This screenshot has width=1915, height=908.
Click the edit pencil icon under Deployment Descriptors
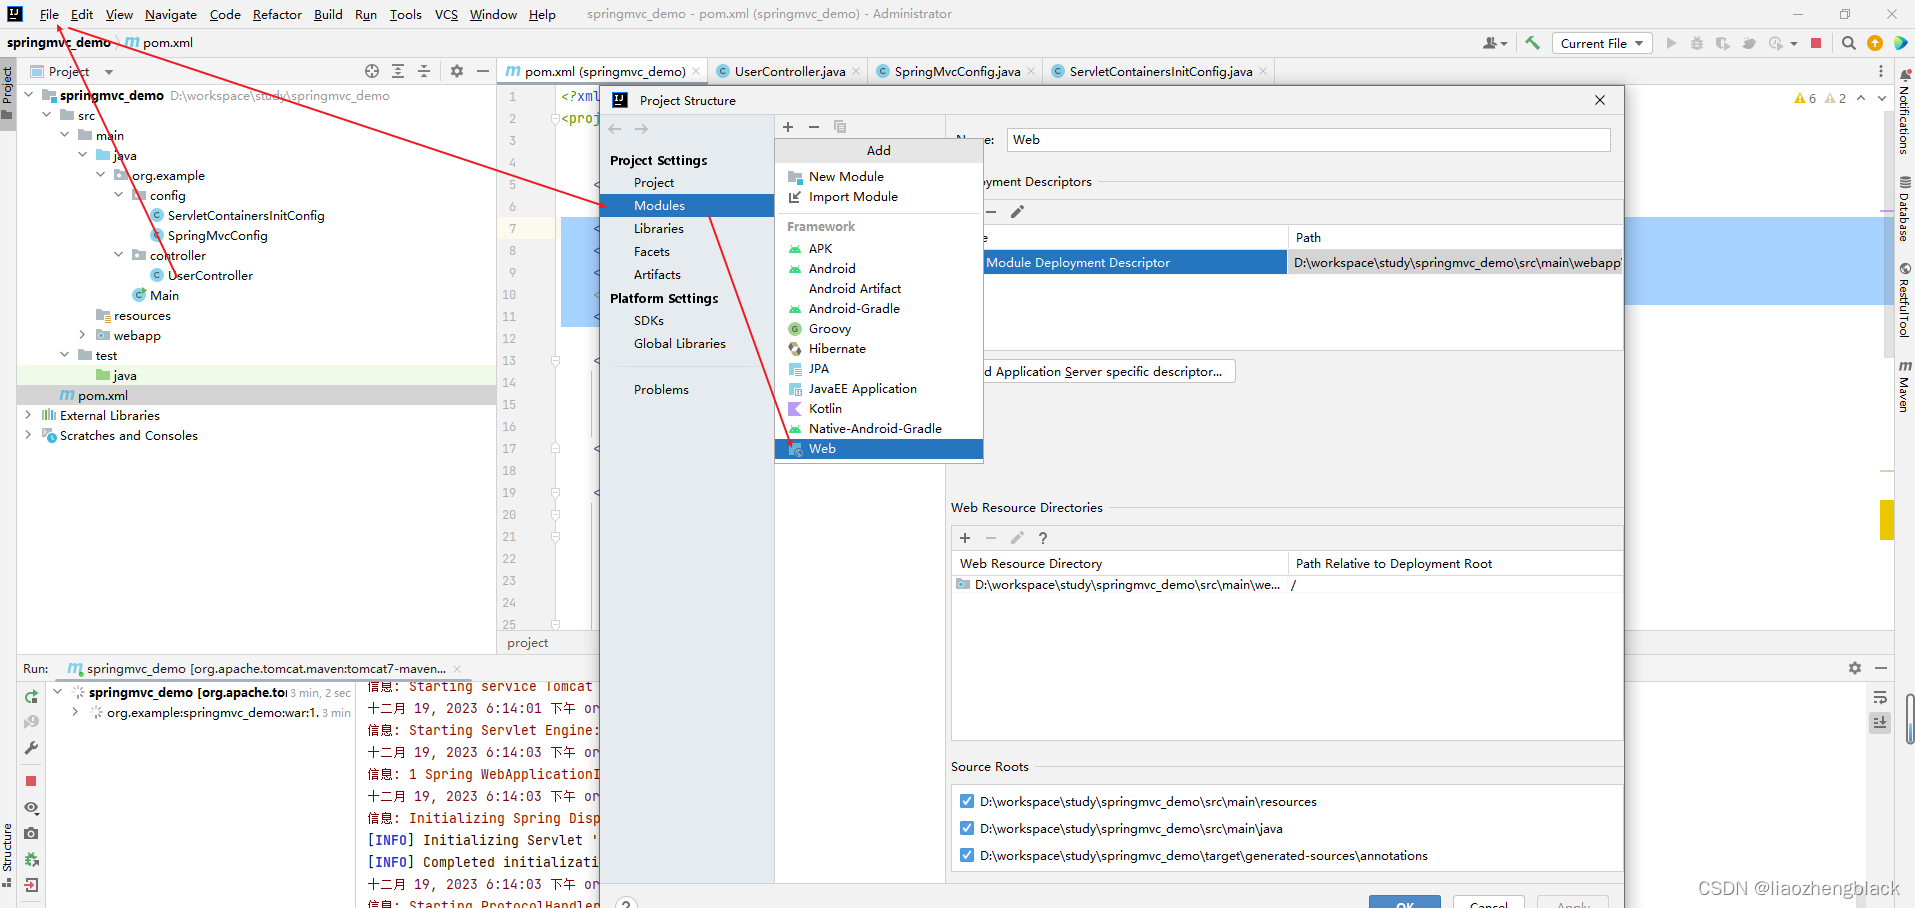coord(1017,212)
